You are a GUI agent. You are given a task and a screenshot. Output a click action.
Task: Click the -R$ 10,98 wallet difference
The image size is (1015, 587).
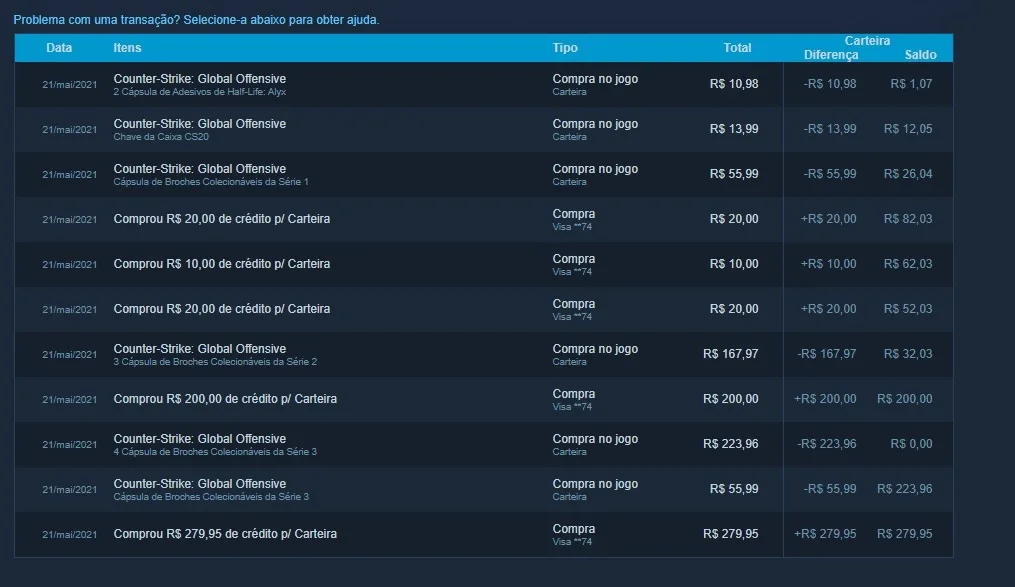pyautogui.click(x=830, y=84)
